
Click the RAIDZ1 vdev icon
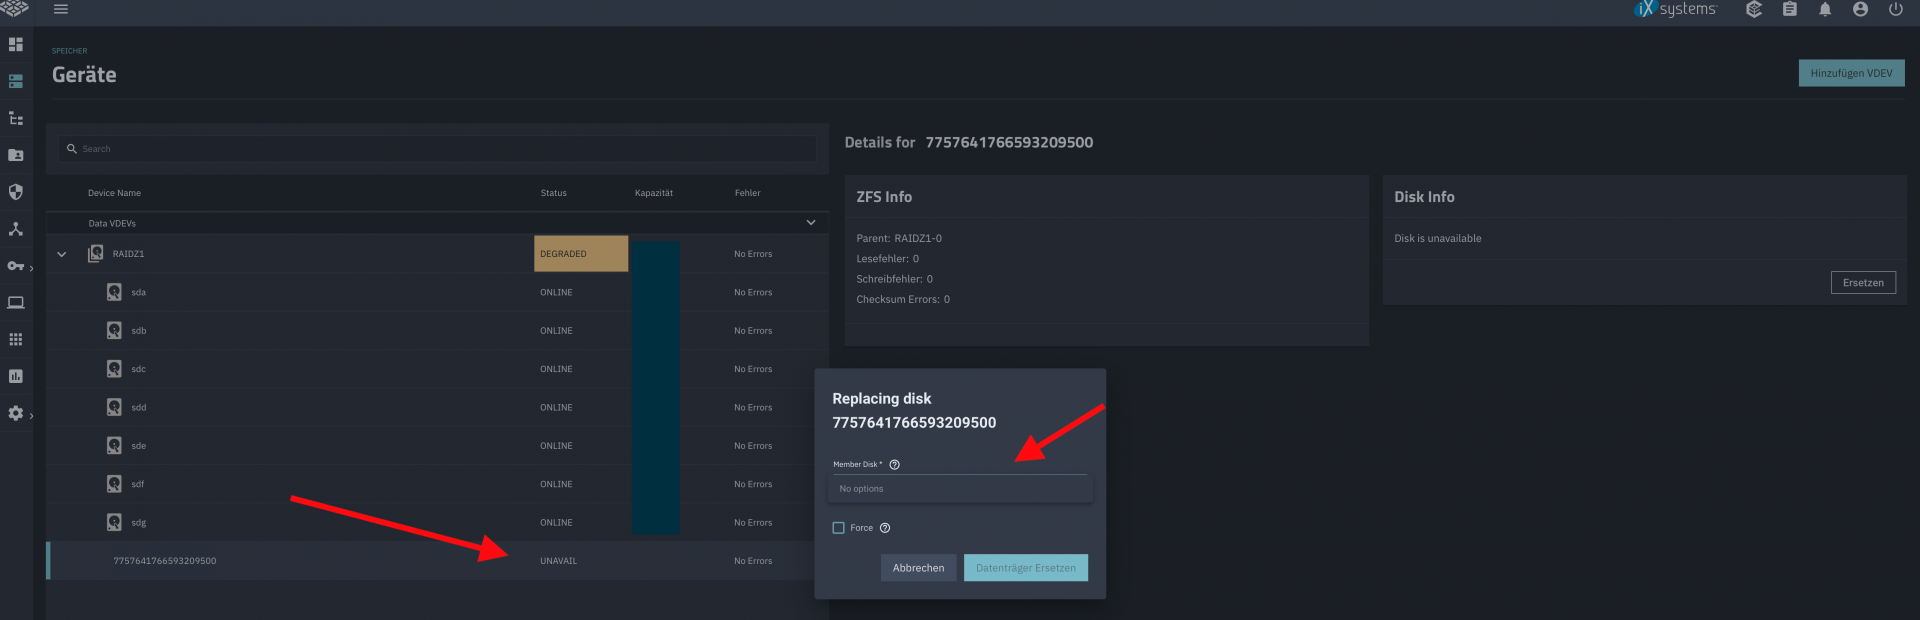point(96,254)
